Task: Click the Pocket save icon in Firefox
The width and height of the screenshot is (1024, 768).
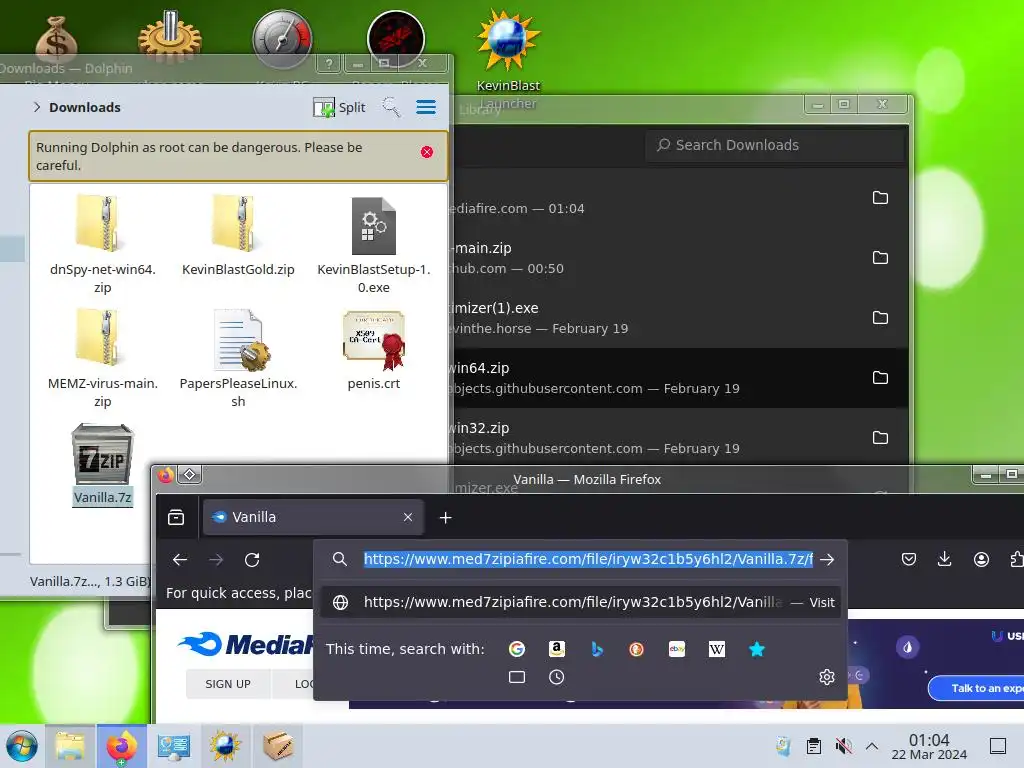Action: (x=908, y=559)
